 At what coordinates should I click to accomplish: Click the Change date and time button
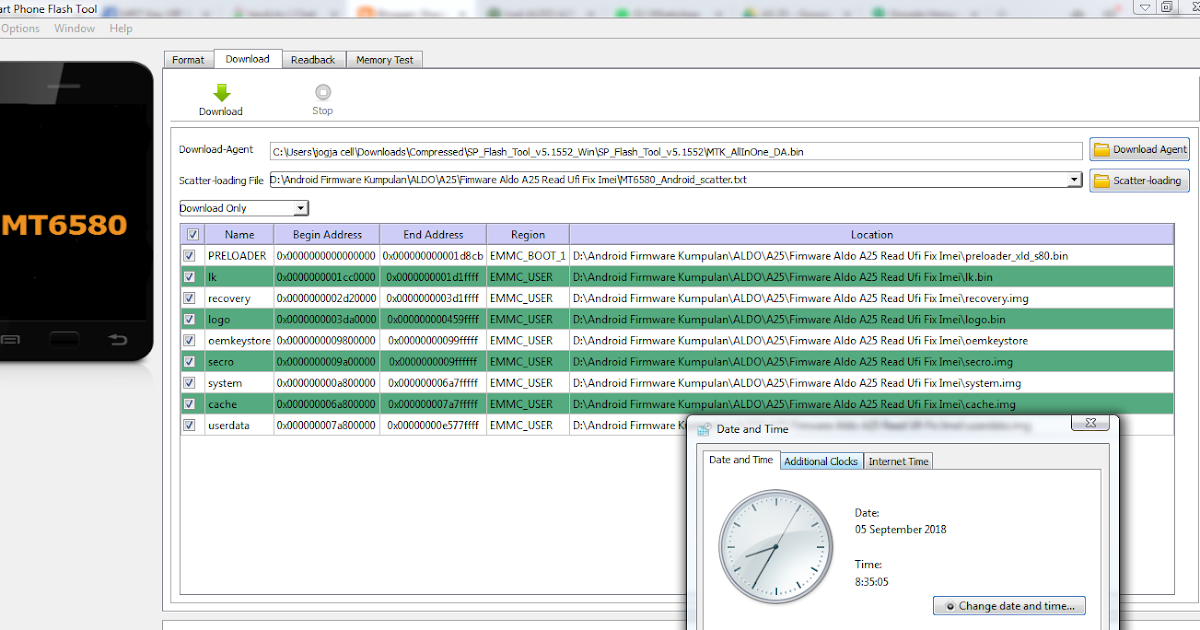click(1009, 605)
